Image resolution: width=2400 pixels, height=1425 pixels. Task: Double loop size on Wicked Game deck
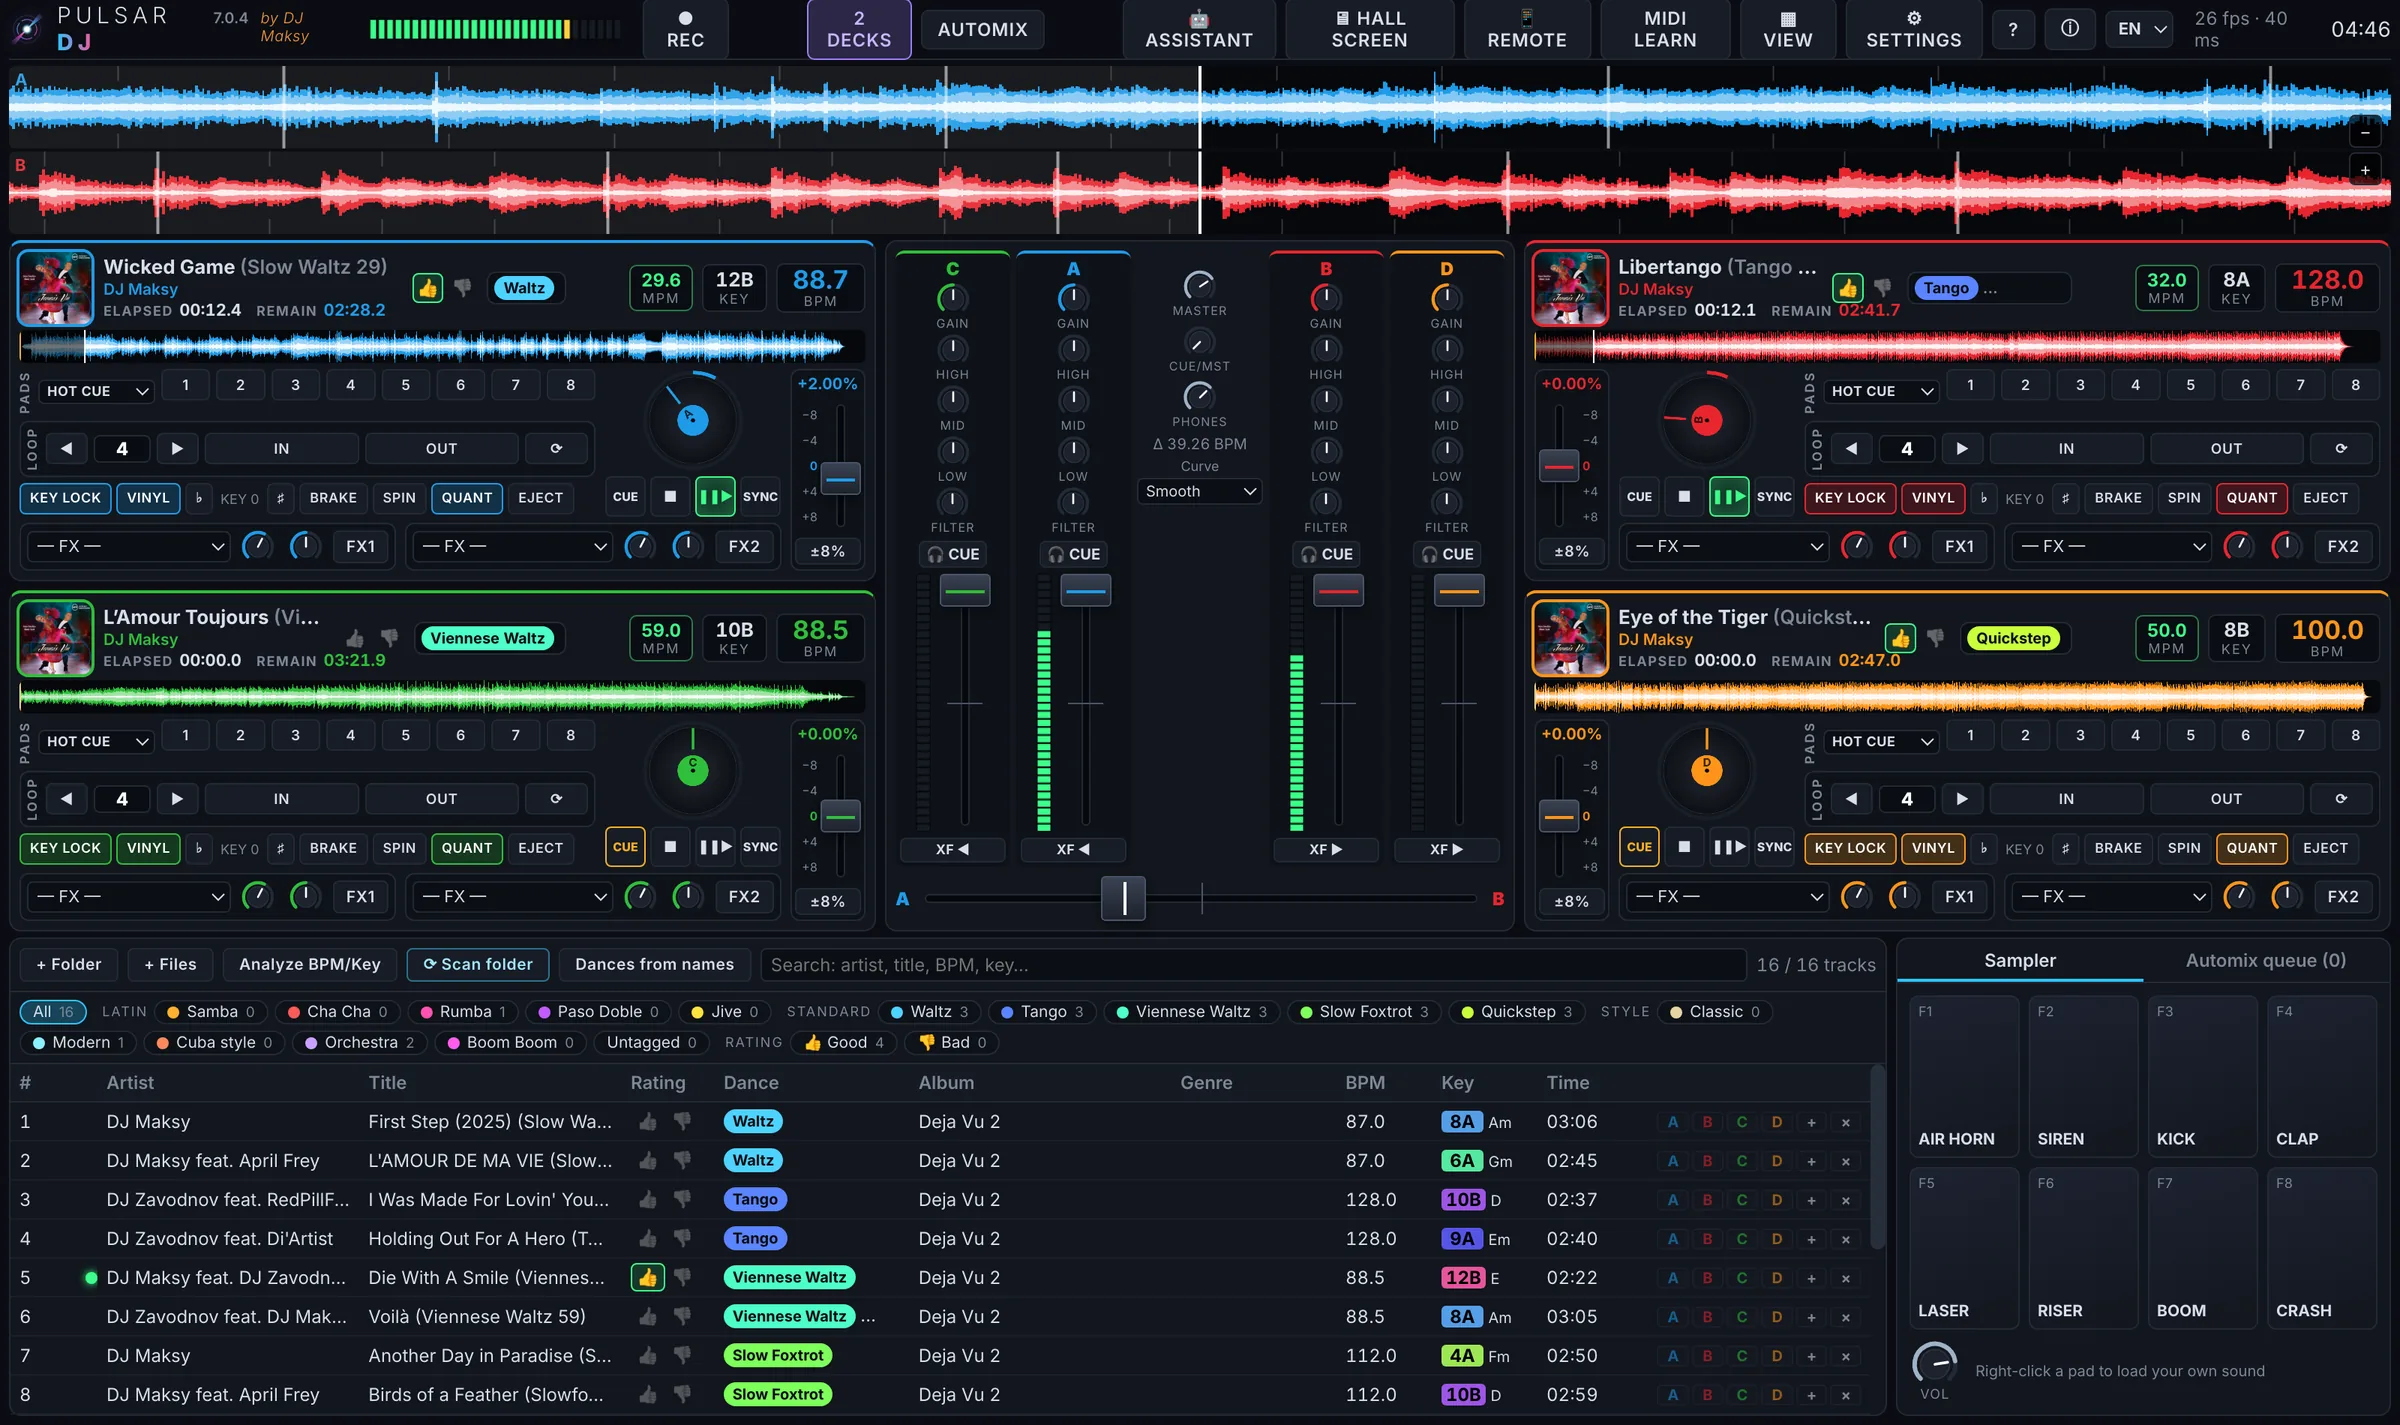point(177,449)
